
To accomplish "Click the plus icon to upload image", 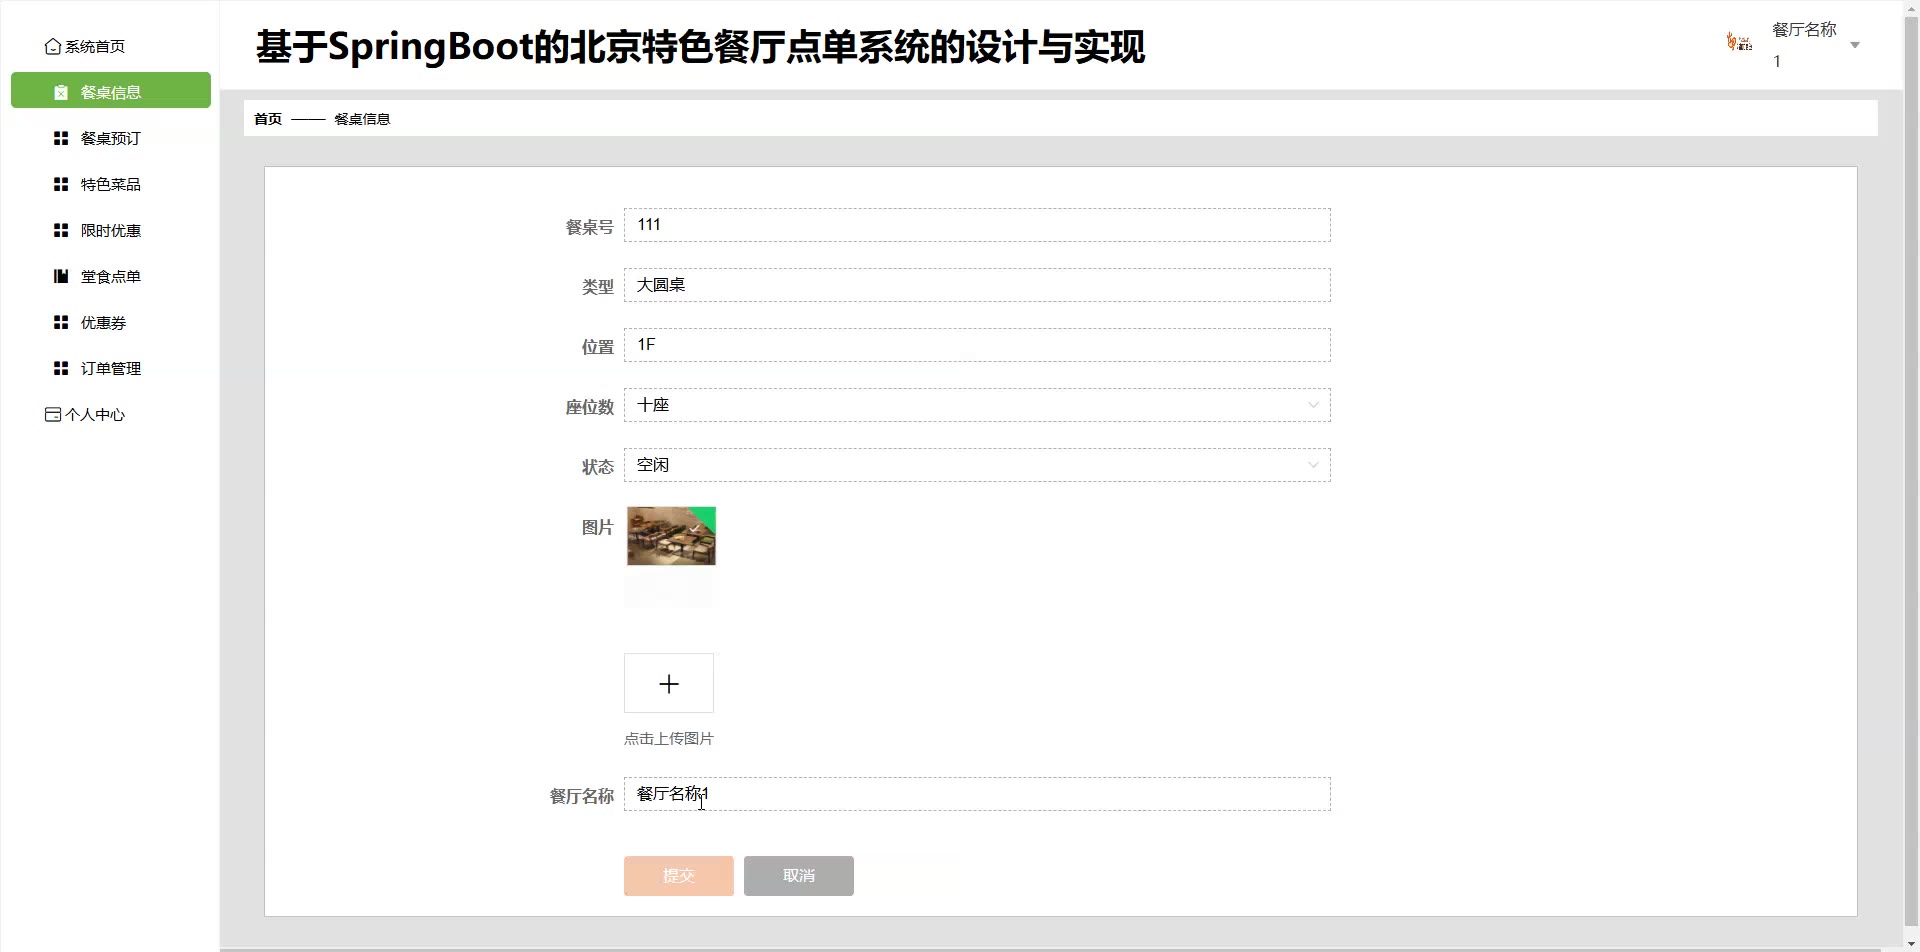I will 669,683.
